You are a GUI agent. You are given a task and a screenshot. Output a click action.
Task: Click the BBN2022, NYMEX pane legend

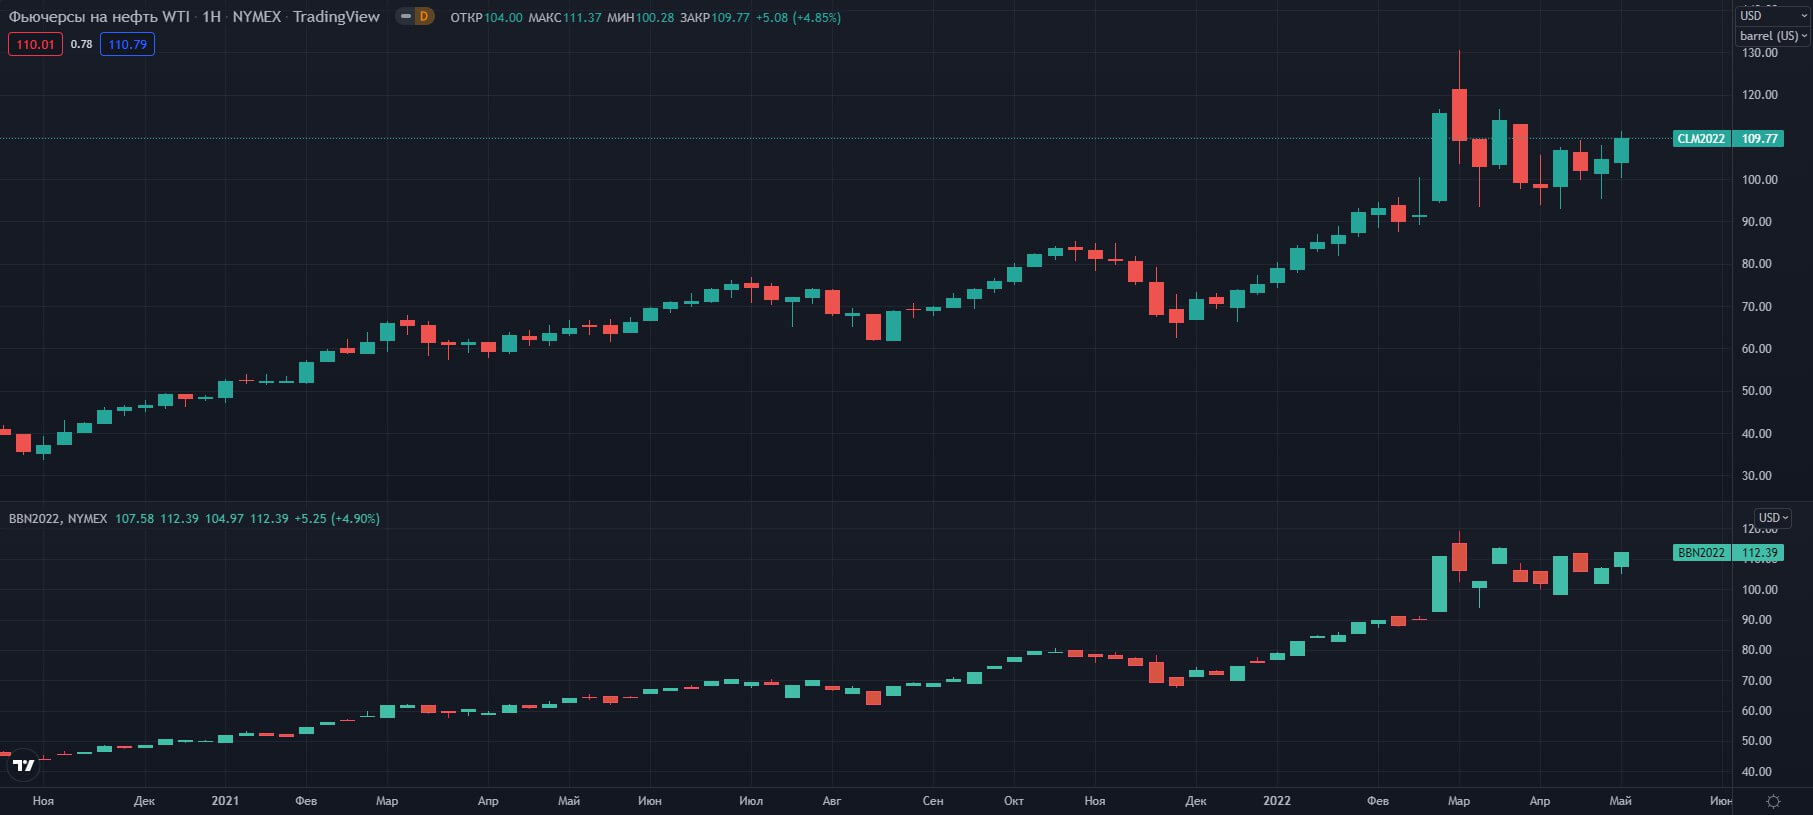click(x=58, y=518)
